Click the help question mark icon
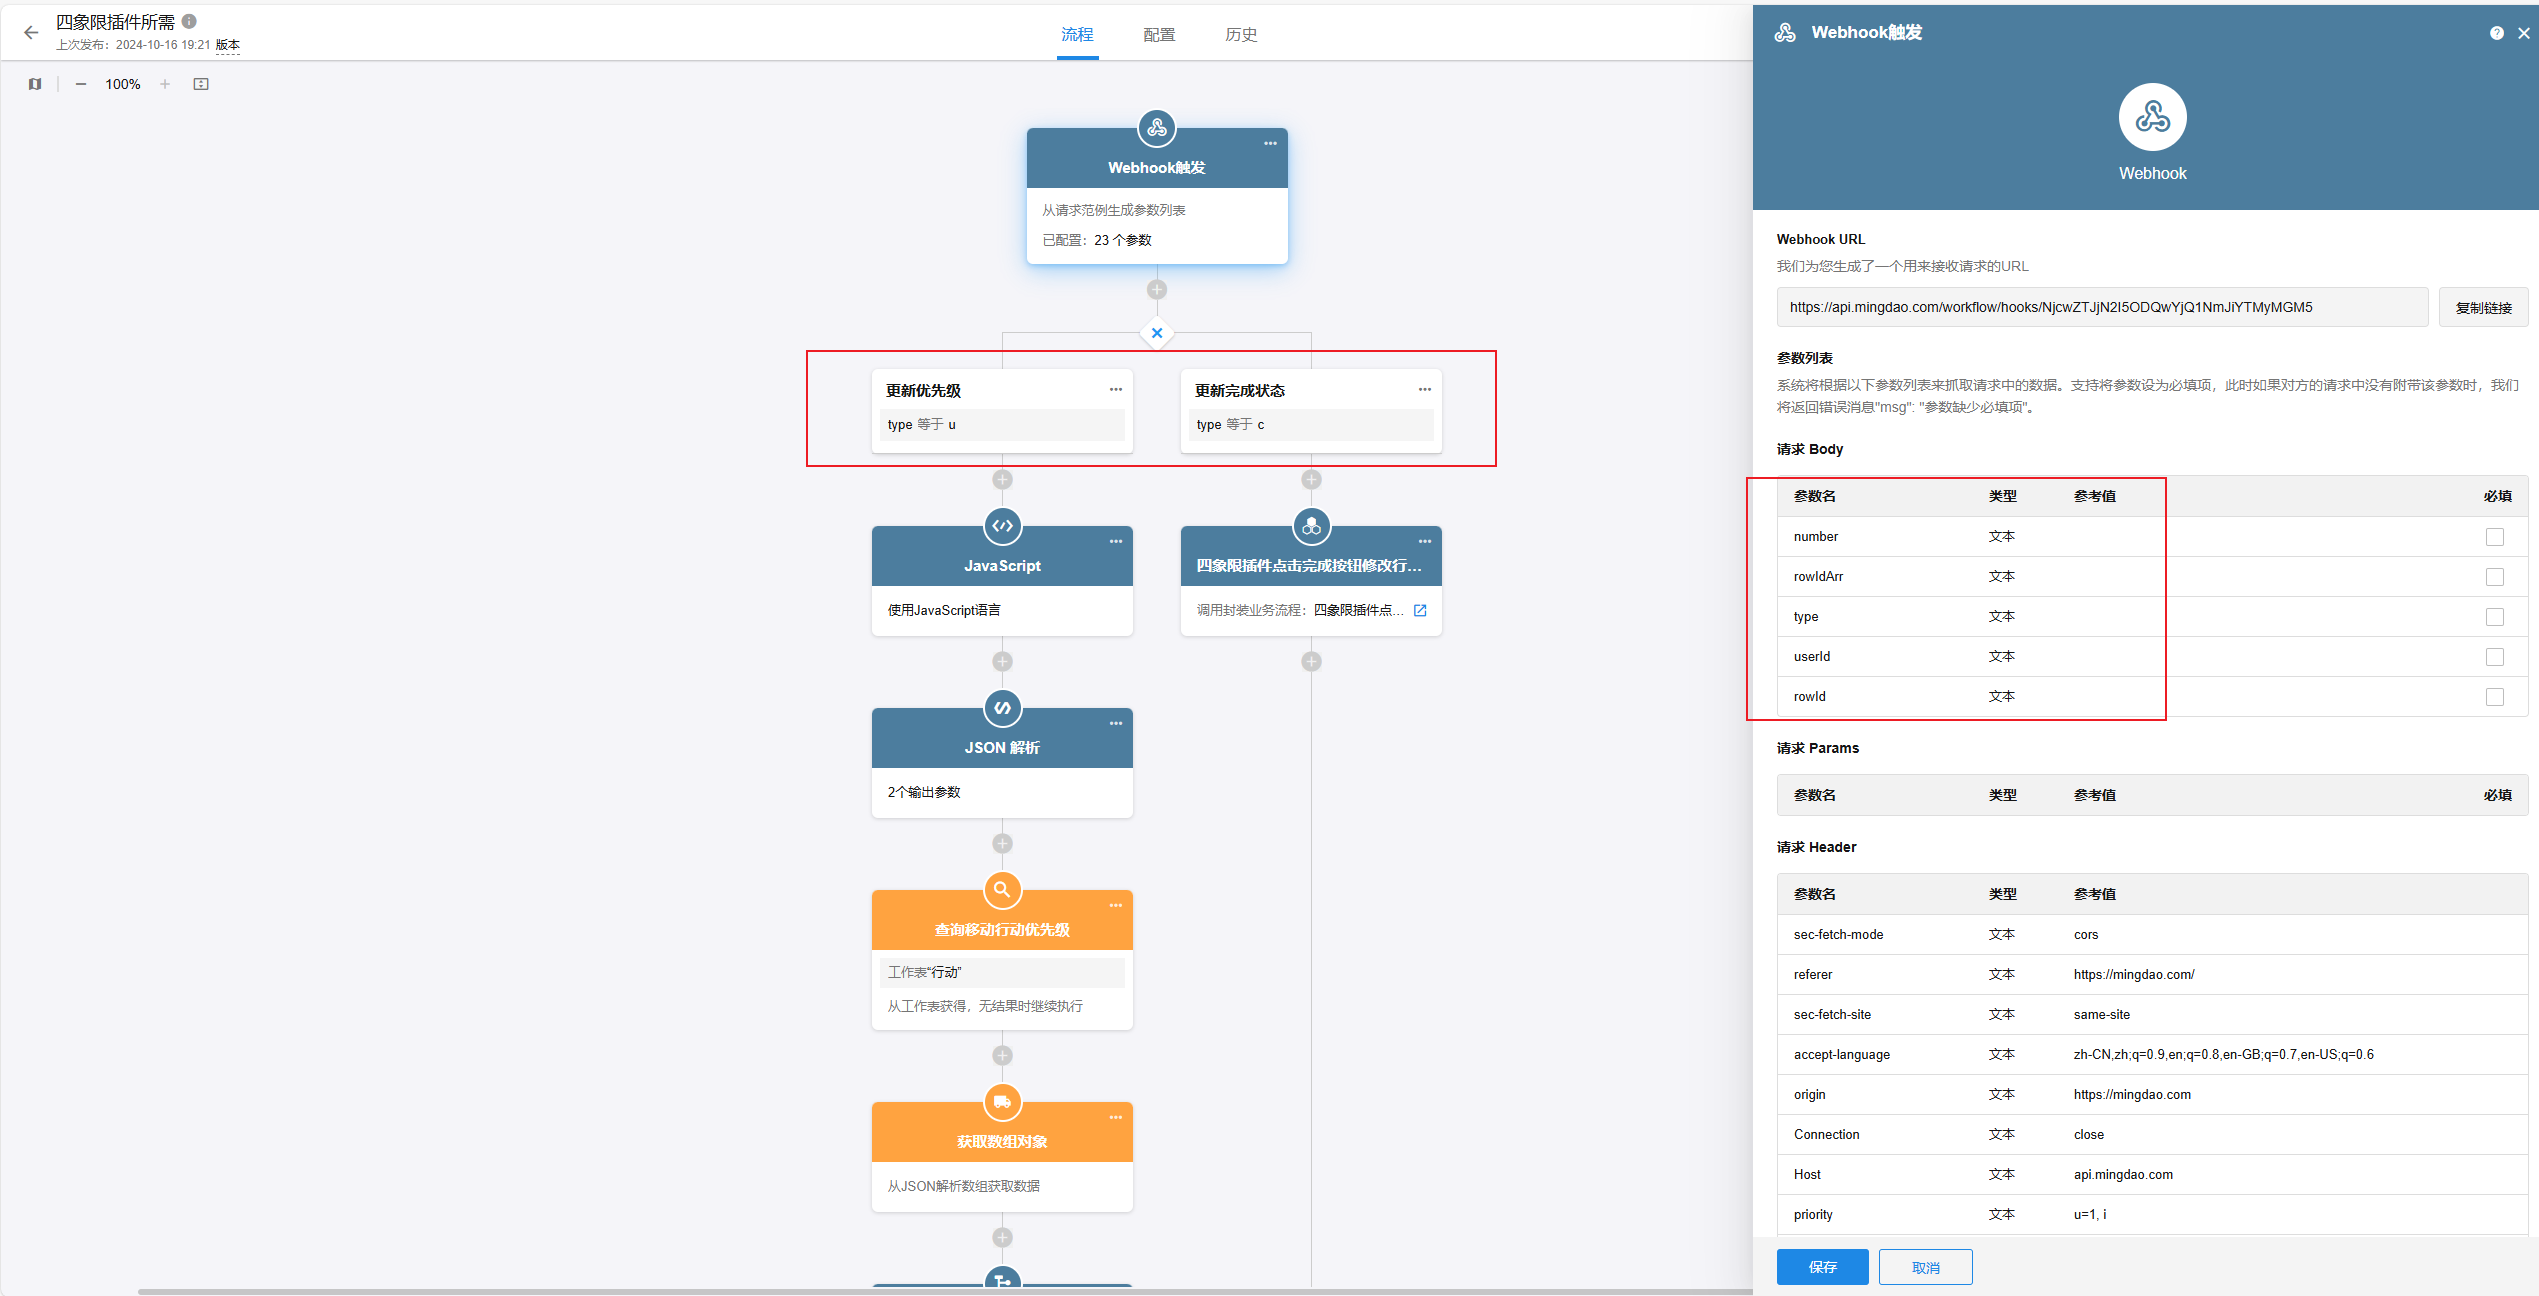The image size is (2539, 1296). (2497, 33)
